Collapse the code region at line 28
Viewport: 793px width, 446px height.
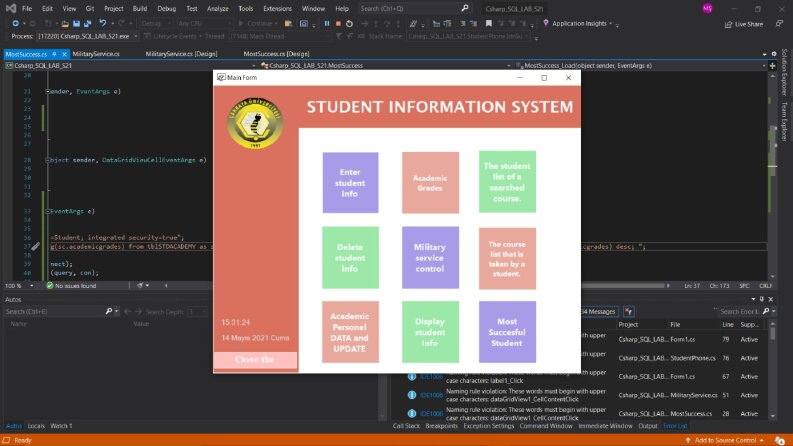pyautogui.click(x=48, y=160)
